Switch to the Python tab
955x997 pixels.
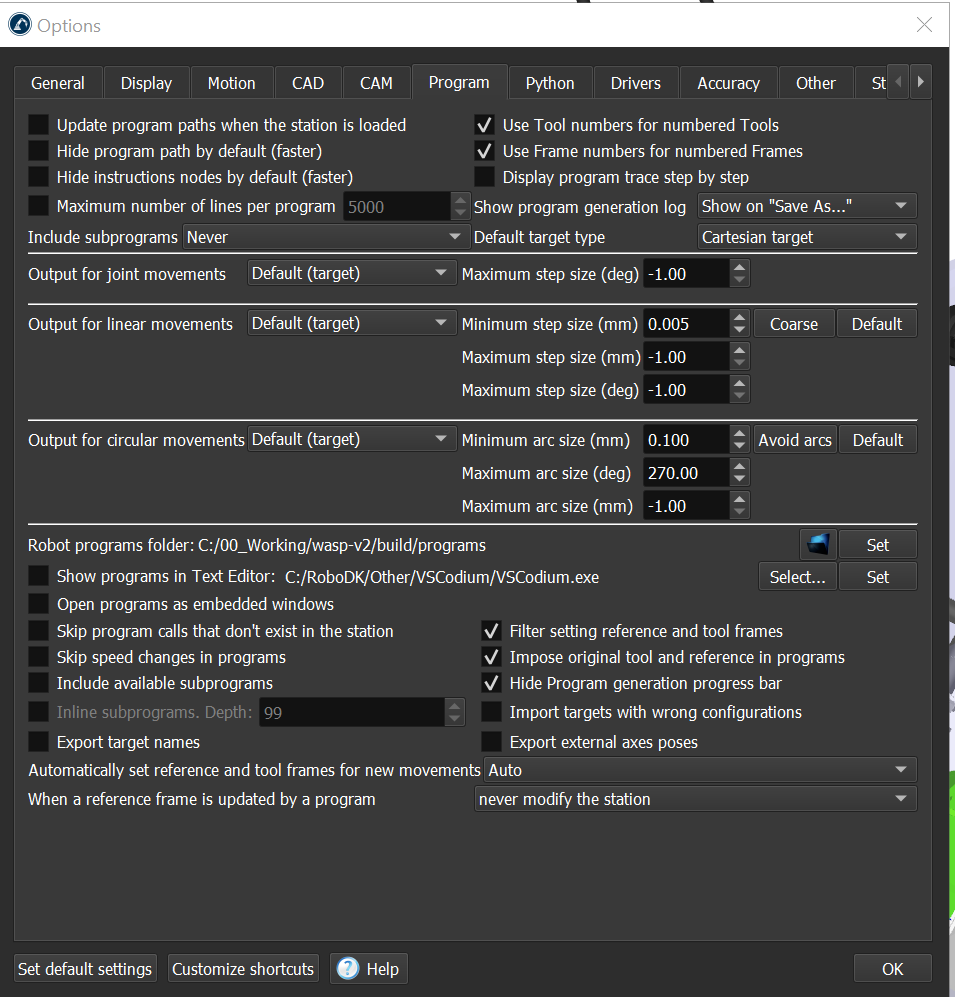coord(550,84)
